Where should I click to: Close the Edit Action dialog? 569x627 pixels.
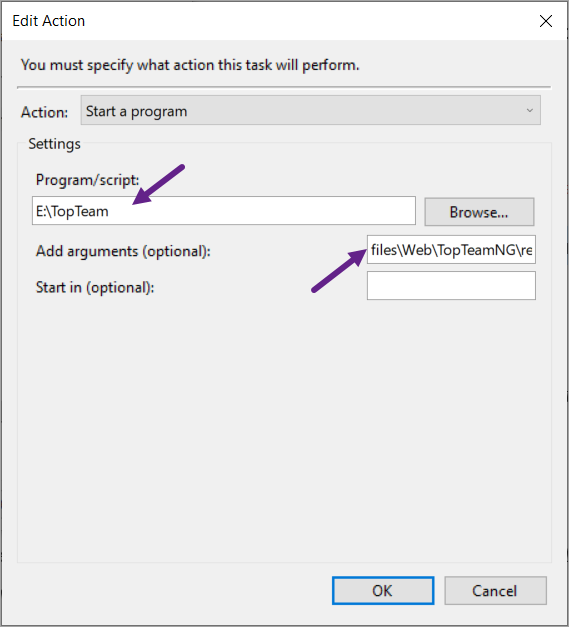pyautogui.click(x=545, y=21)
